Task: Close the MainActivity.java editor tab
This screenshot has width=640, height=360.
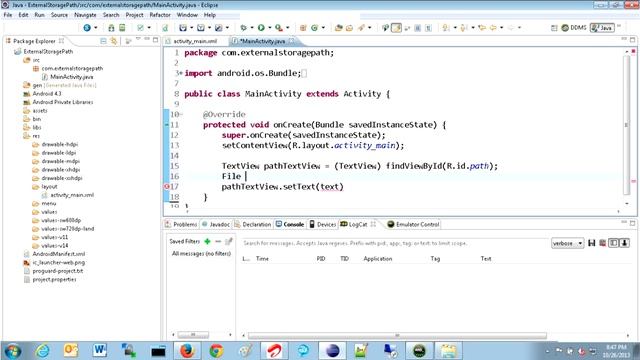Action: point(291,41)
